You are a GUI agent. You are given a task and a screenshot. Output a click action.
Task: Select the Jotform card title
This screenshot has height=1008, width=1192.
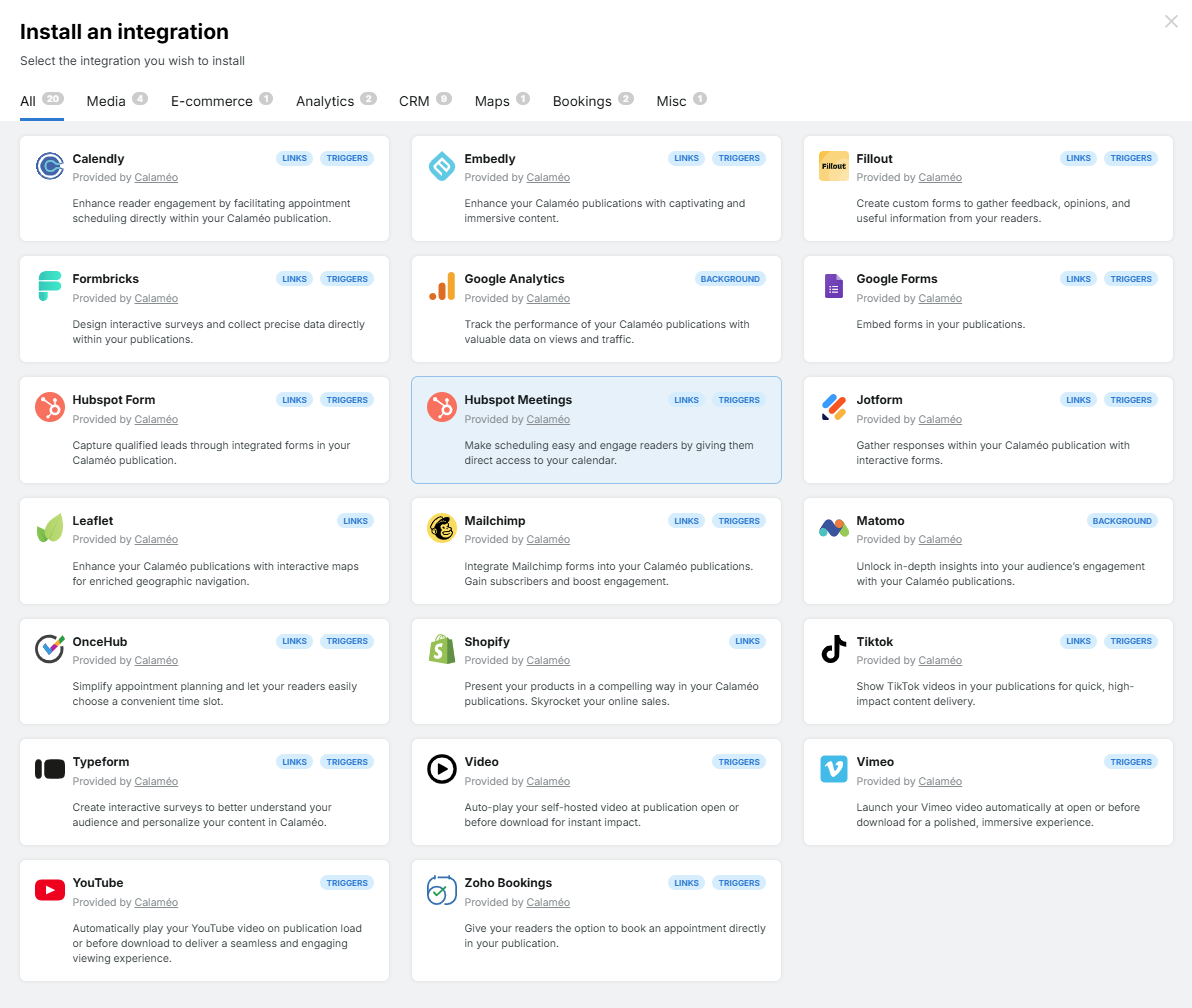(879, 400)
